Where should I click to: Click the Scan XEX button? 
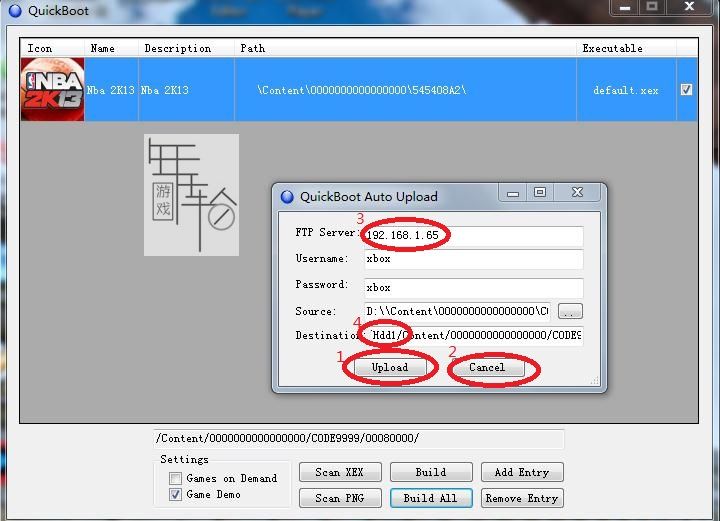340,472
